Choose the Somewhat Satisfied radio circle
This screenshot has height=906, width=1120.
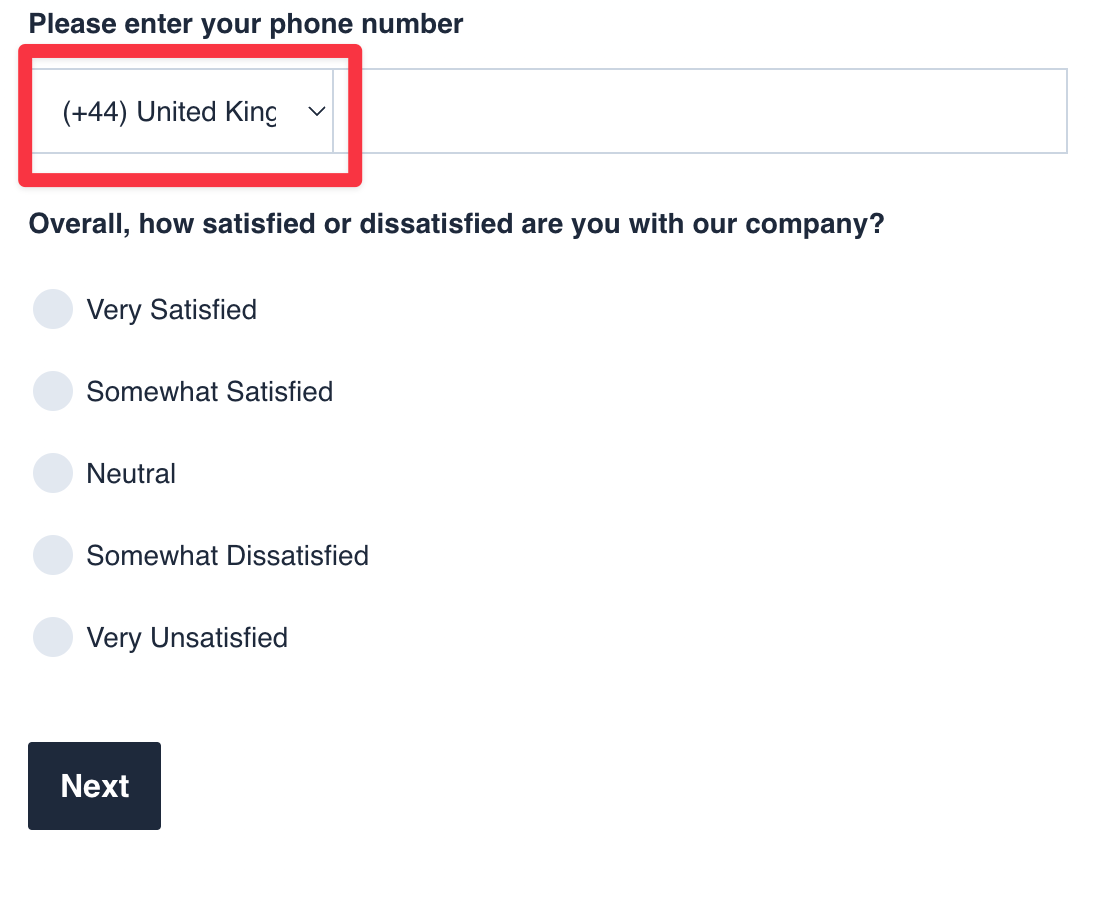point(53,391)
